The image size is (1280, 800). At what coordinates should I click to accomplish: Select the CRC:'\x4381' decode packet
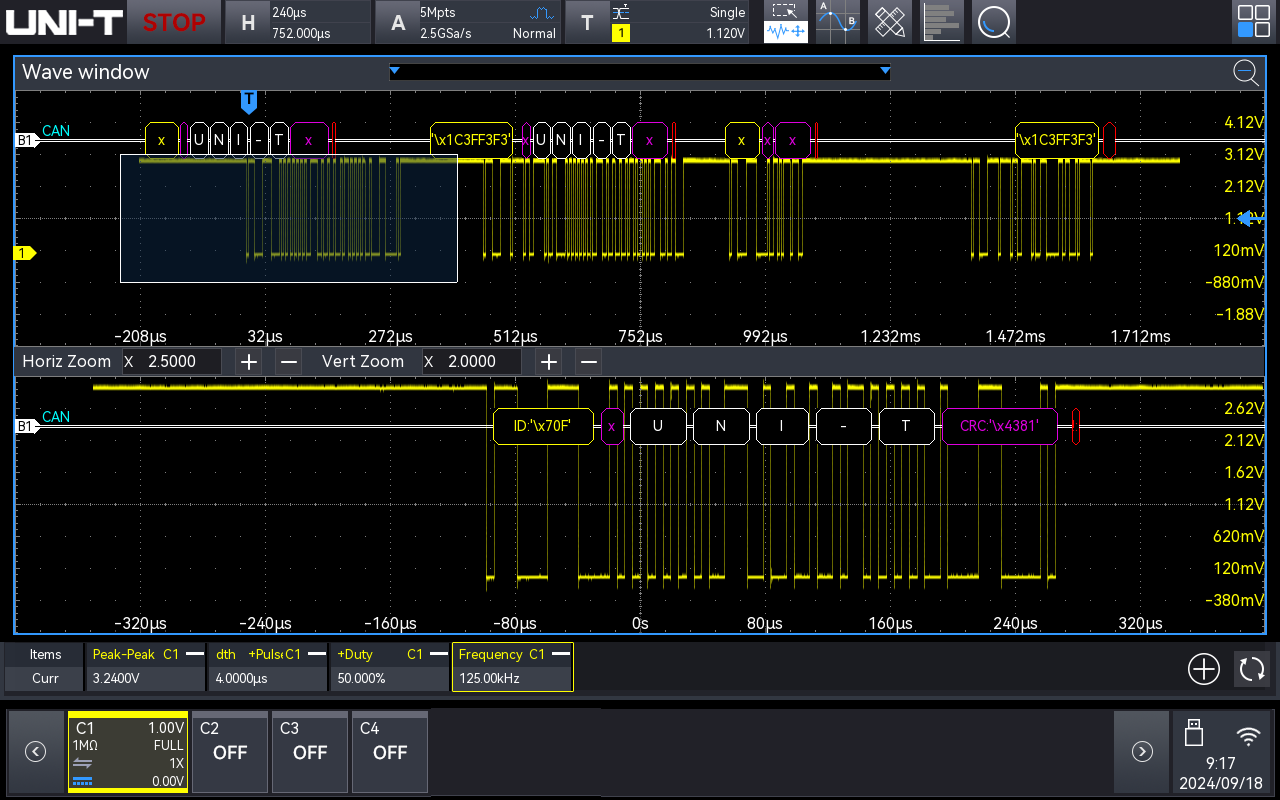coord(1000,426)
